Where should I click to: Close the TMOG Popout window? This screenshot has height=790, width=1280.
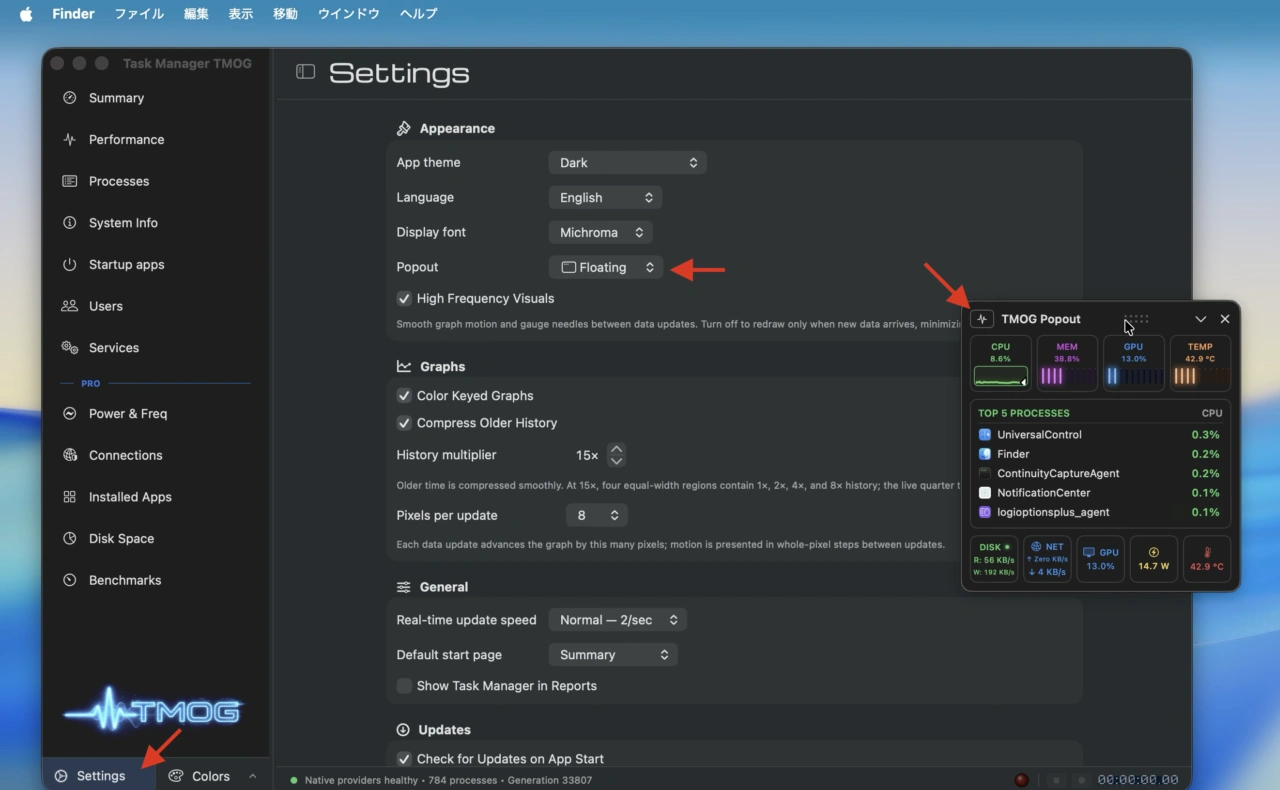coord(1225,319)
